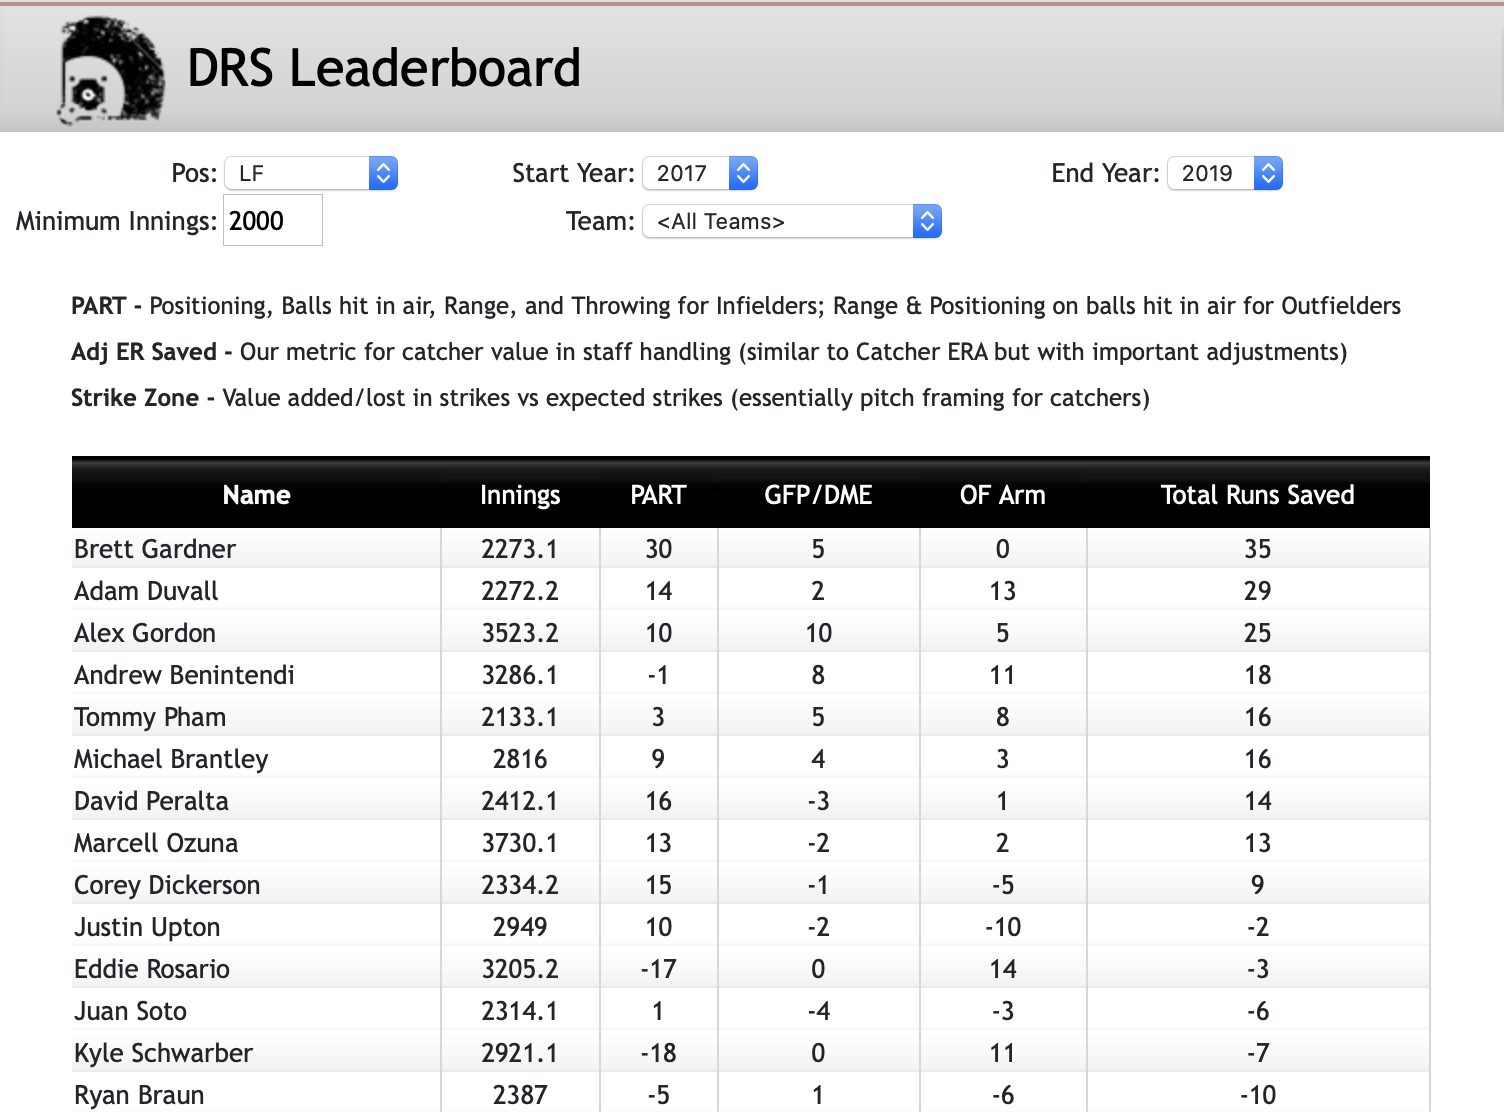
Task: Sort table by Name column header
Action: tap(256, 495)
